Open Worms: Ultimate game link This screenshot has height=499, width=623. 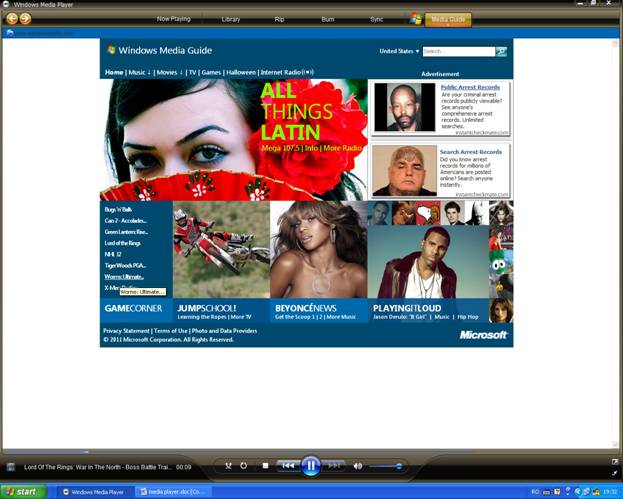124,277
